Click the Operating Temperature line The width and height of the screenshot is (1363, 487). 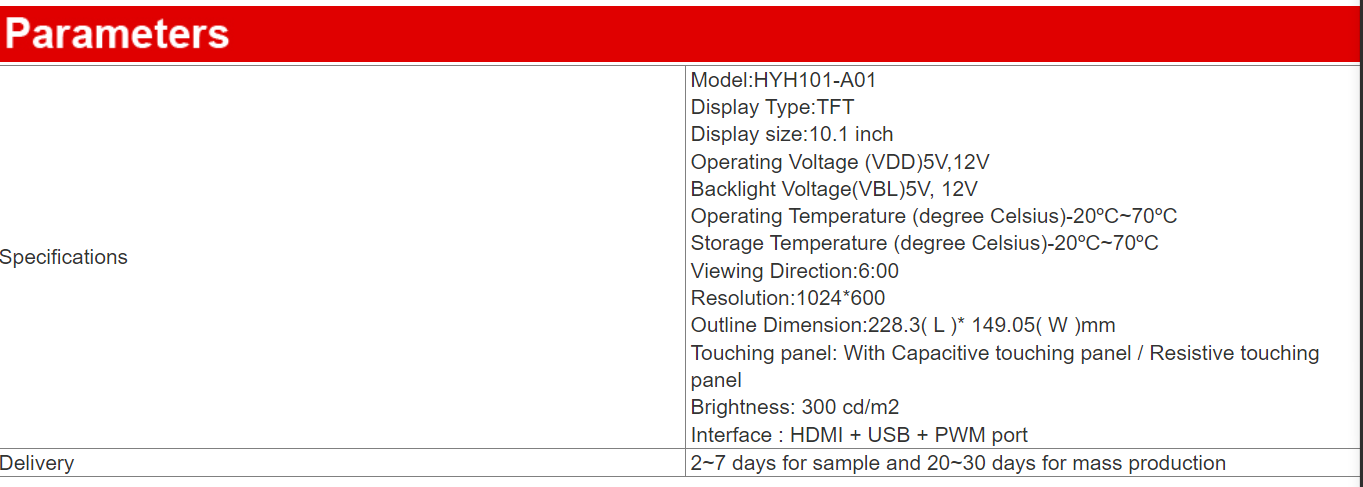point(934,216)
